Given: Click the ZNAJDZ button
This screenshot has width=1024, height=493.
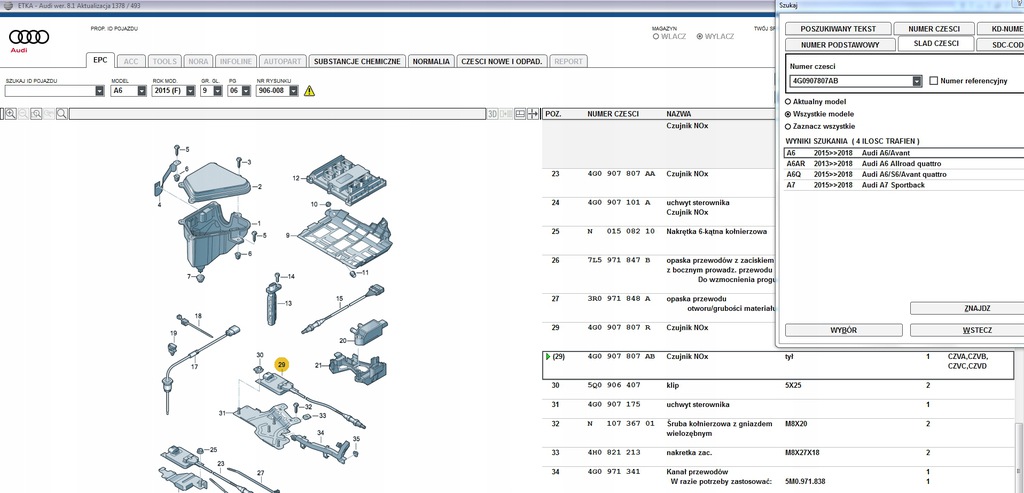Looking at the screenshot, I should [967, 308].
